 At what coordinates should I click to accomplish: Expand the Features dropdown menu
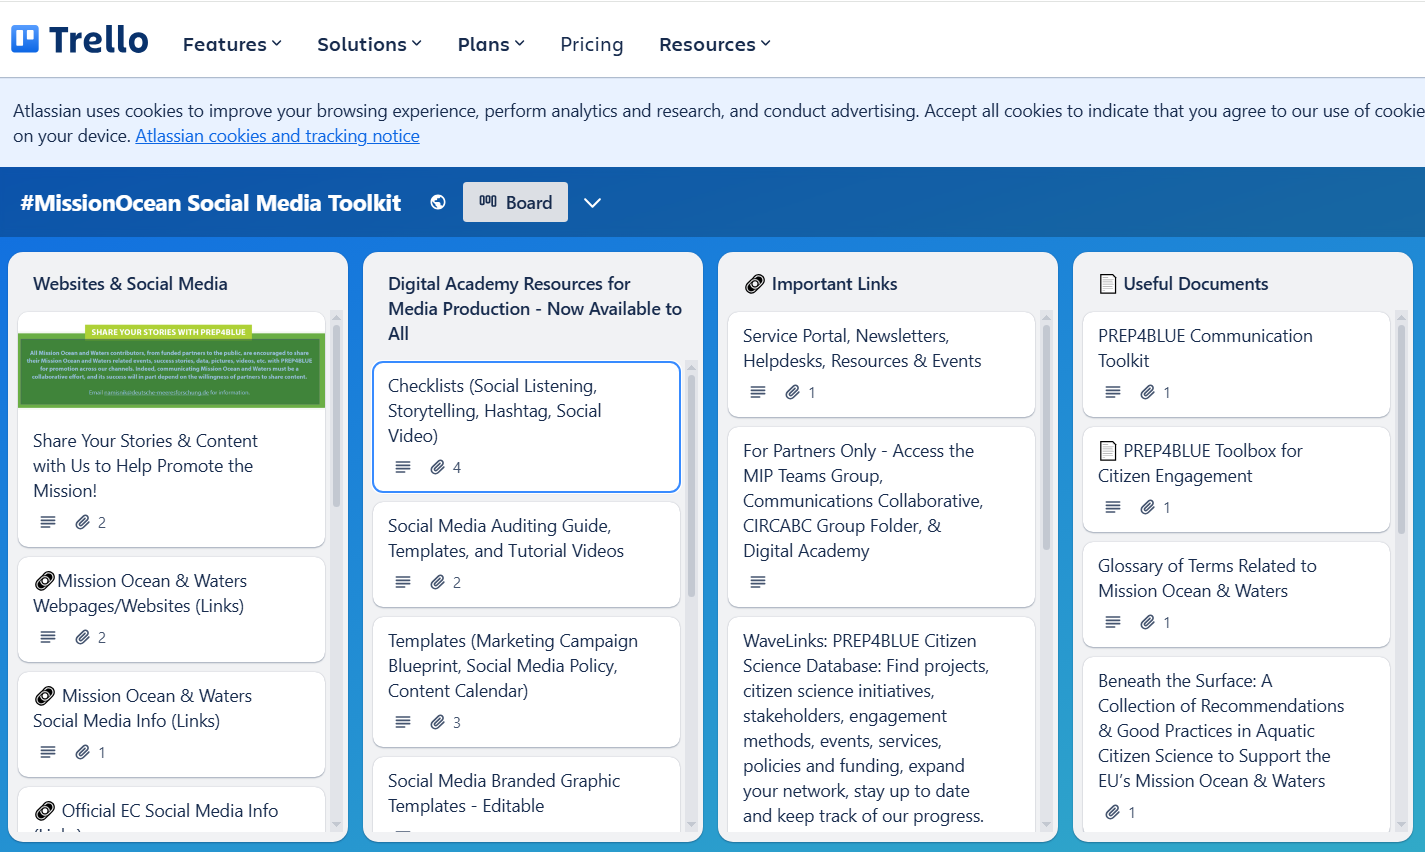232,44
